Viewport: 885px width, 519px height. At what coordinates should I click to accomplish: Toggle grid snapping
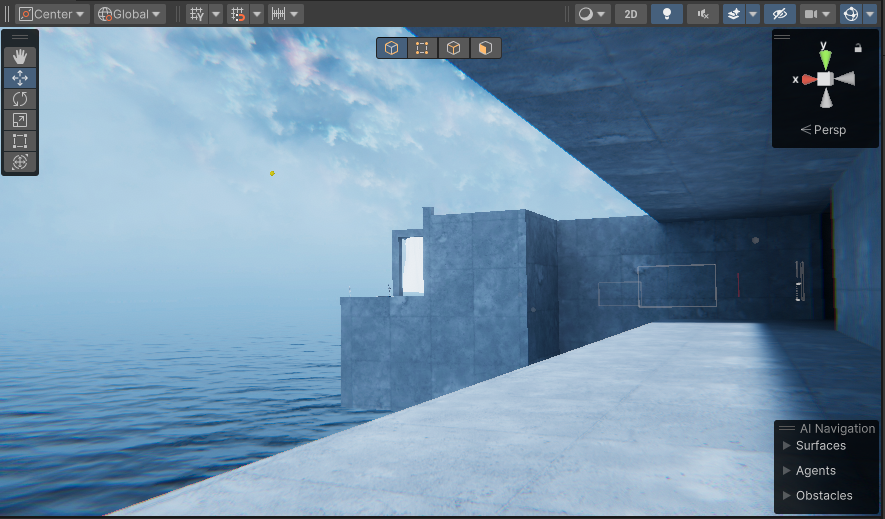pyautogui.click(x=238, y=14)
